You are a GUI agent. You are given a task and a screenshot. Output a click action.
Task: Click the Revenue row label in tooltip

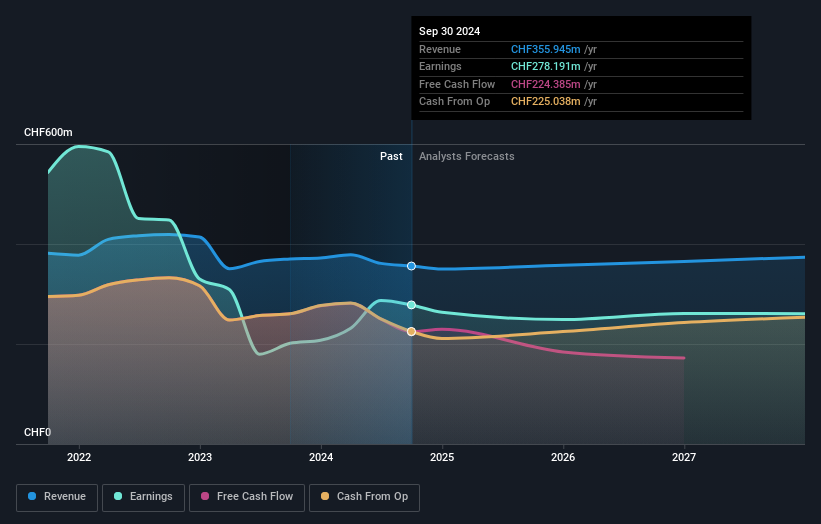[440, 49]
